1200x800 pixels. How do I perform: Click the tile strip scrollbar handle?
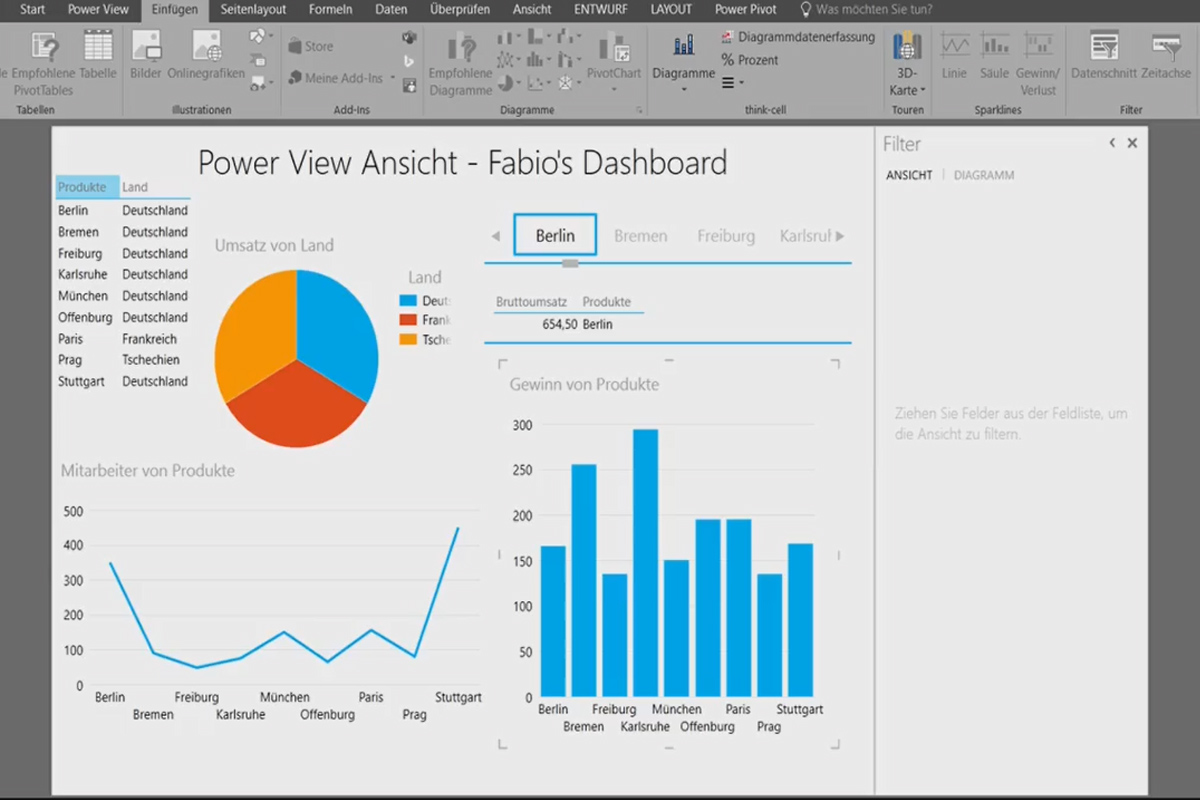point(570,263)
